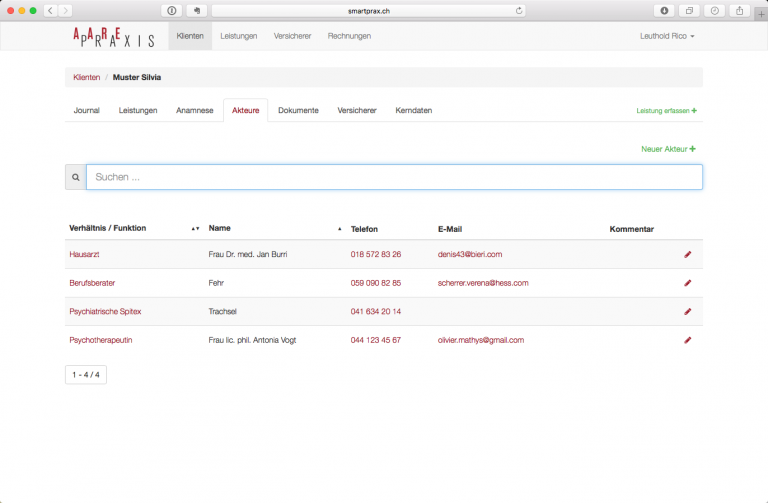Viewport: 768px width, 503px height.
Task: Go back with Safari back arrow
Action: 50,10
